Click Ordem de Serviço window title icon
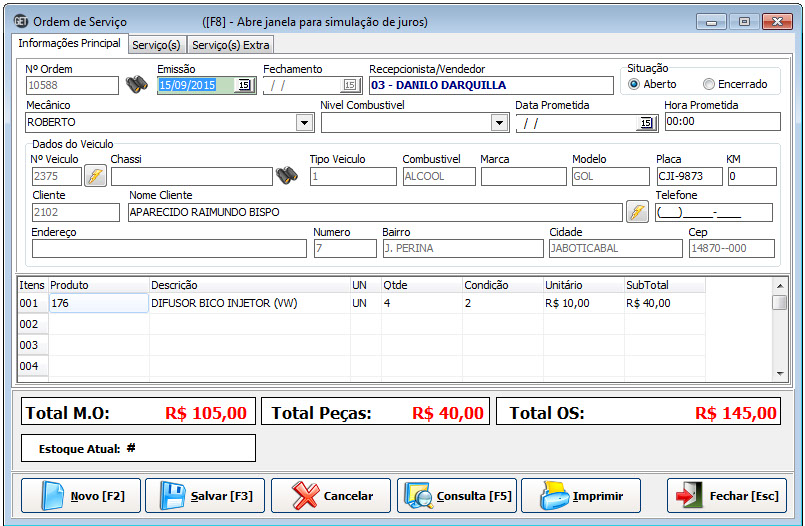The height and width of the screenshot is (526, 805). [x=20, y=21]
